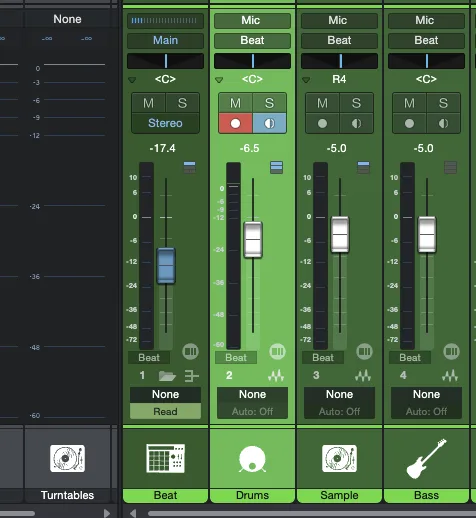
Task: Click the Turntables channel turntable icon
Action: point(67,458)
